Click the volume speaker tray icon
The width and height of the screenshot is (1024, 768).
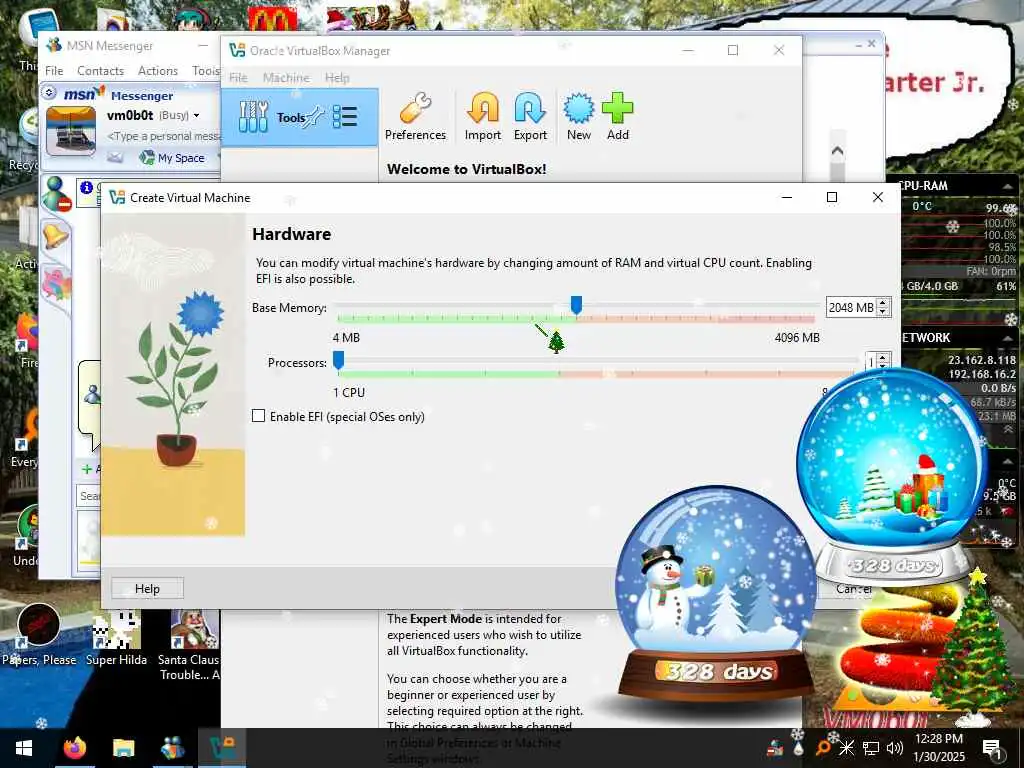(x=895, y=748)
